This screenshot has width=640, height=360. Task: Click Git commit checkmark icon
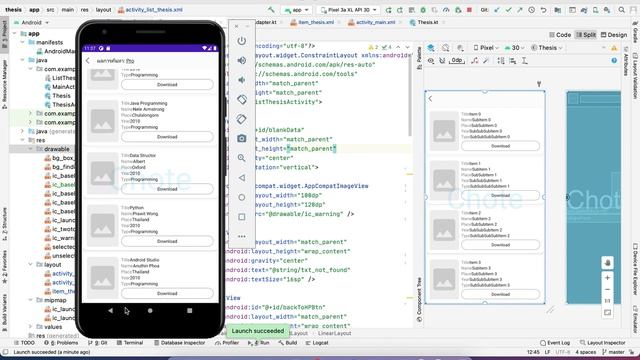(x=508, y=9)
